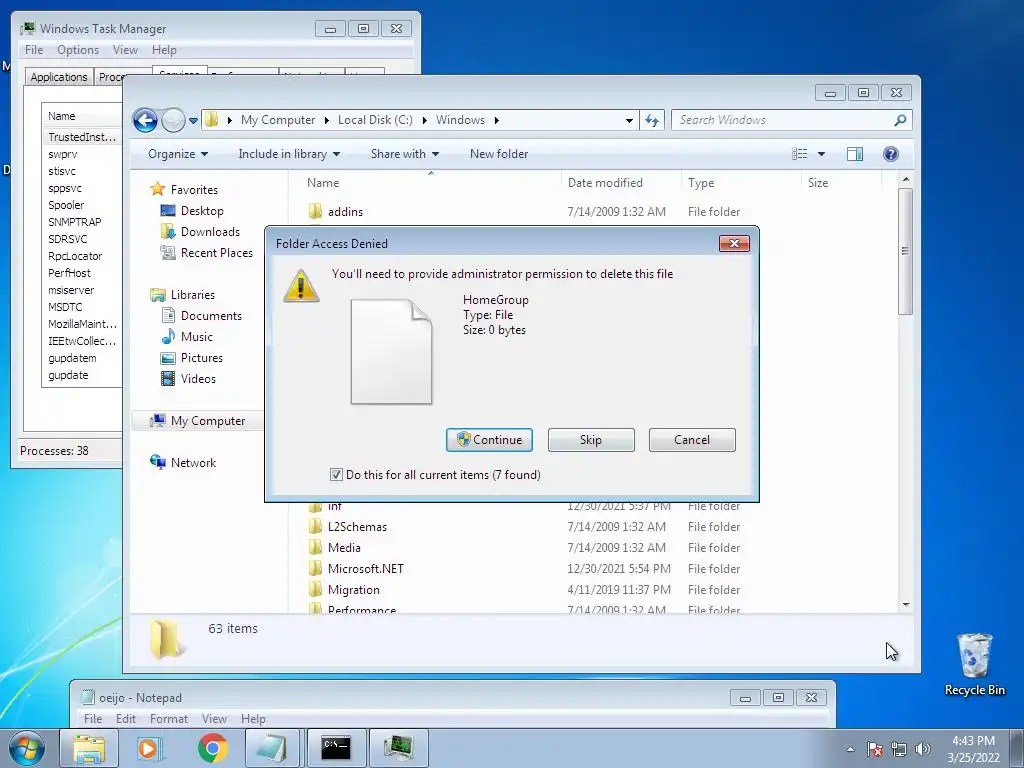The width and height of the screenshot is (1024, 768).
Task: Open Task Manager File menu
Action: pyautogui.click(x=34, y=50)
